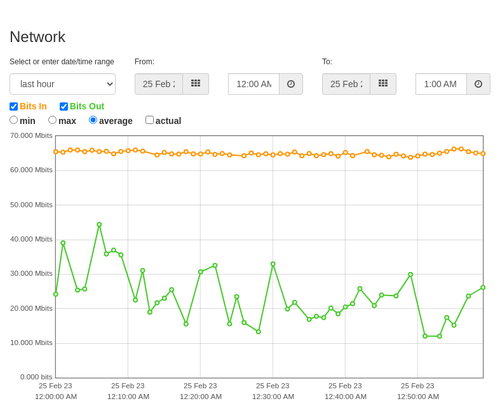Image resolution: width=500 pixels, height=403 pixels.
Task: Click the 10.000 Mbits axis label
Action: [31, 343]
